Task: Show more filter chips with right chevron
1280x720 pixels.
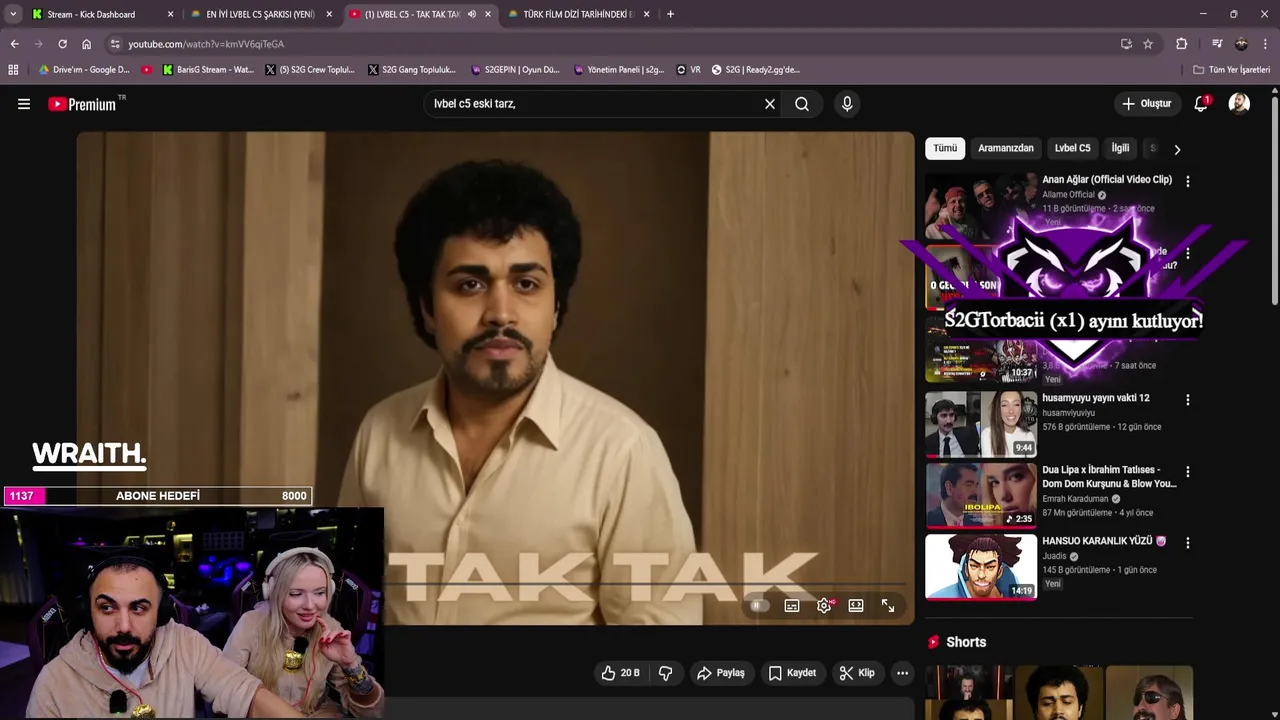Action: click(x=1177, y=149)
